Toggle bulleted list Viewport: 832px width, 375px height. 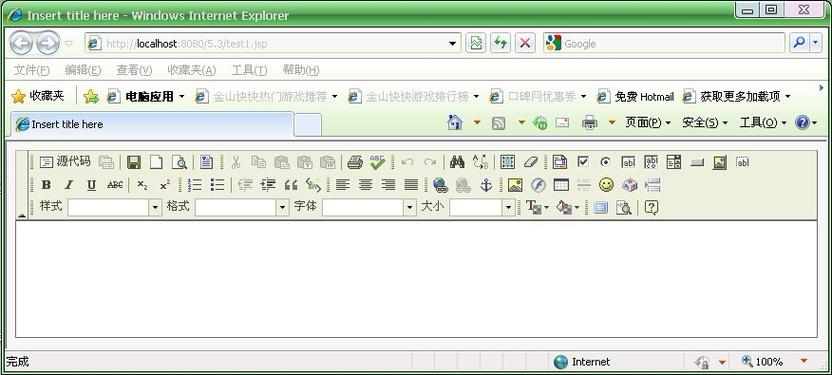point(218,185)
